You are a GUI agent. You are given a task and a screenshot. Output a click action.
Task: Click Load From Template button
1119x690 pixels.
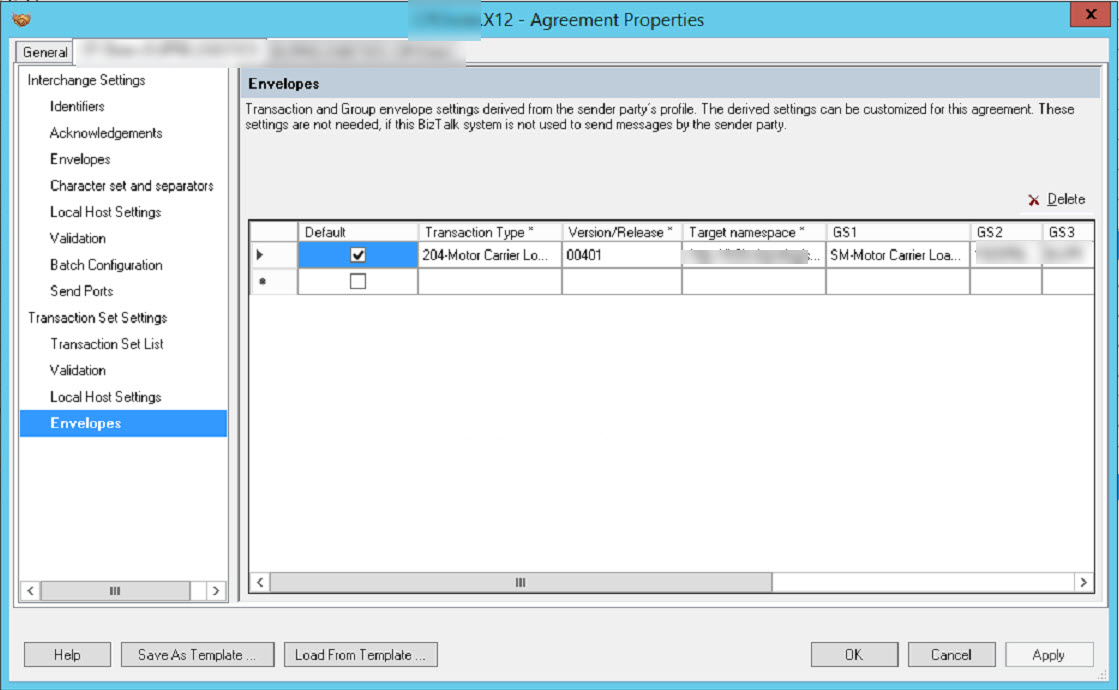click(360, 654)
